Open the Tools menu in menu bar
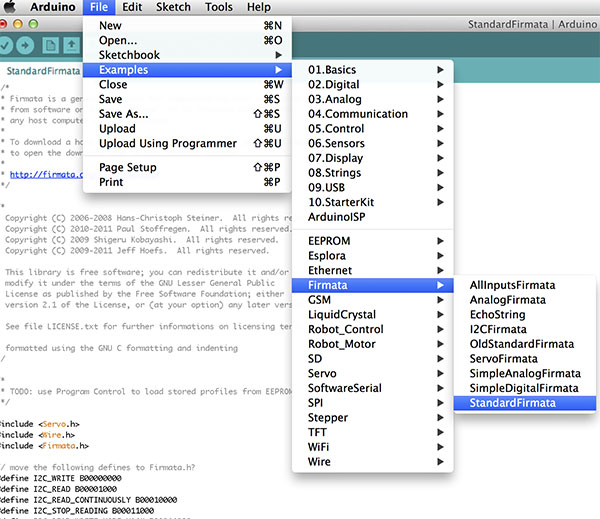The width and height of the screenshot is (600, 519). (x=218, y=7)
